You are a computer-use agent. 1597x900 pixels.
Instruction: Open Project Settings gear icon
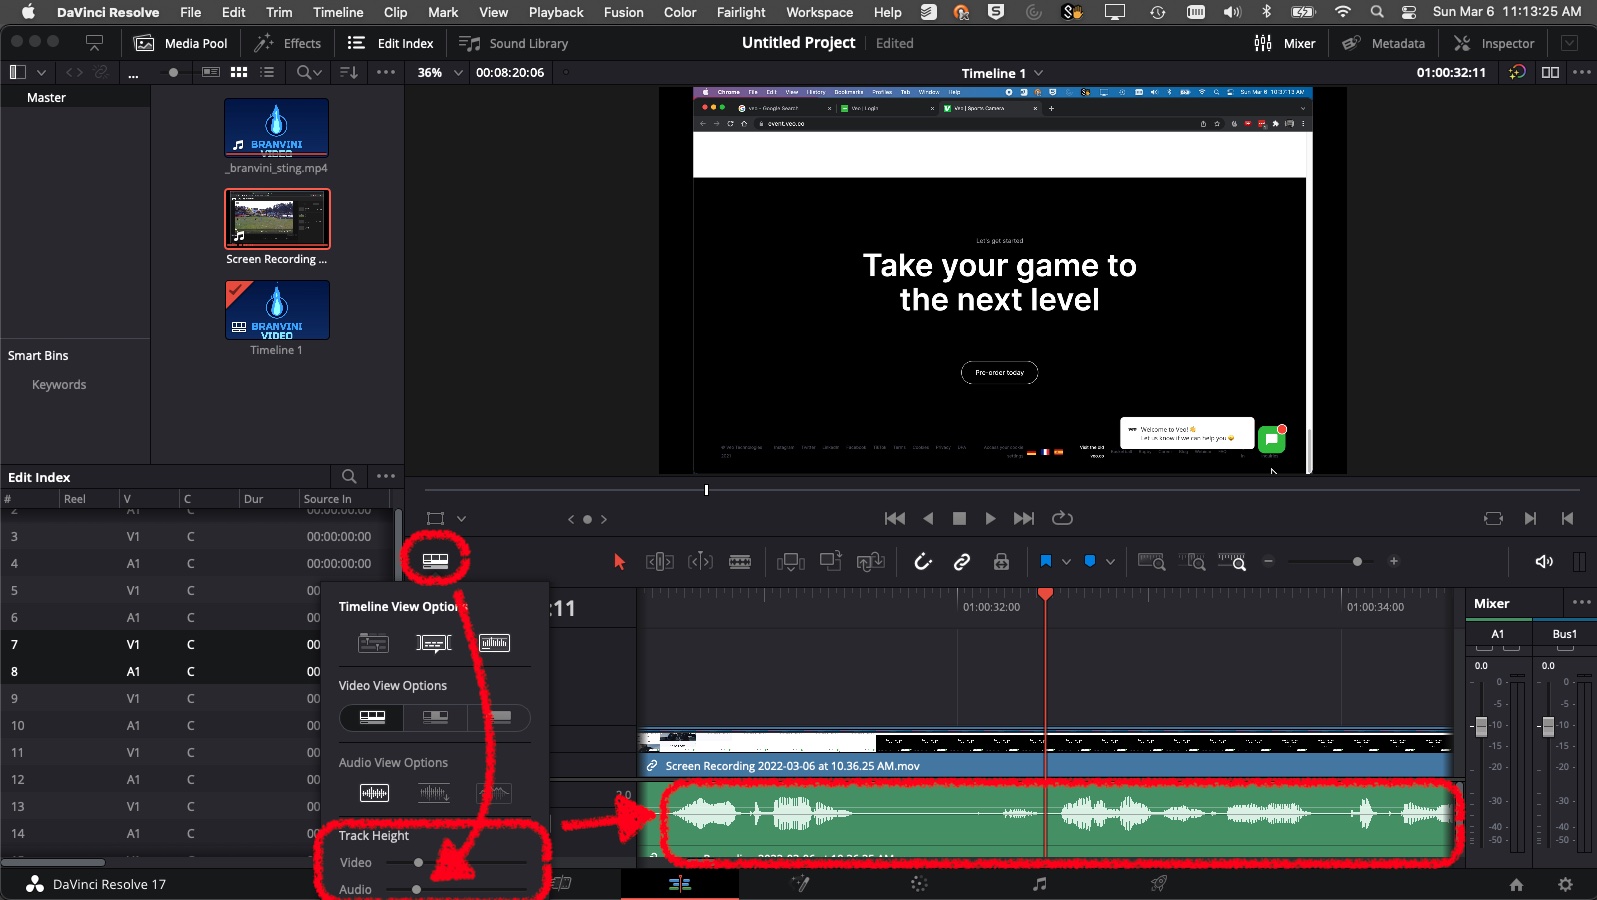tap(1566, 884)
